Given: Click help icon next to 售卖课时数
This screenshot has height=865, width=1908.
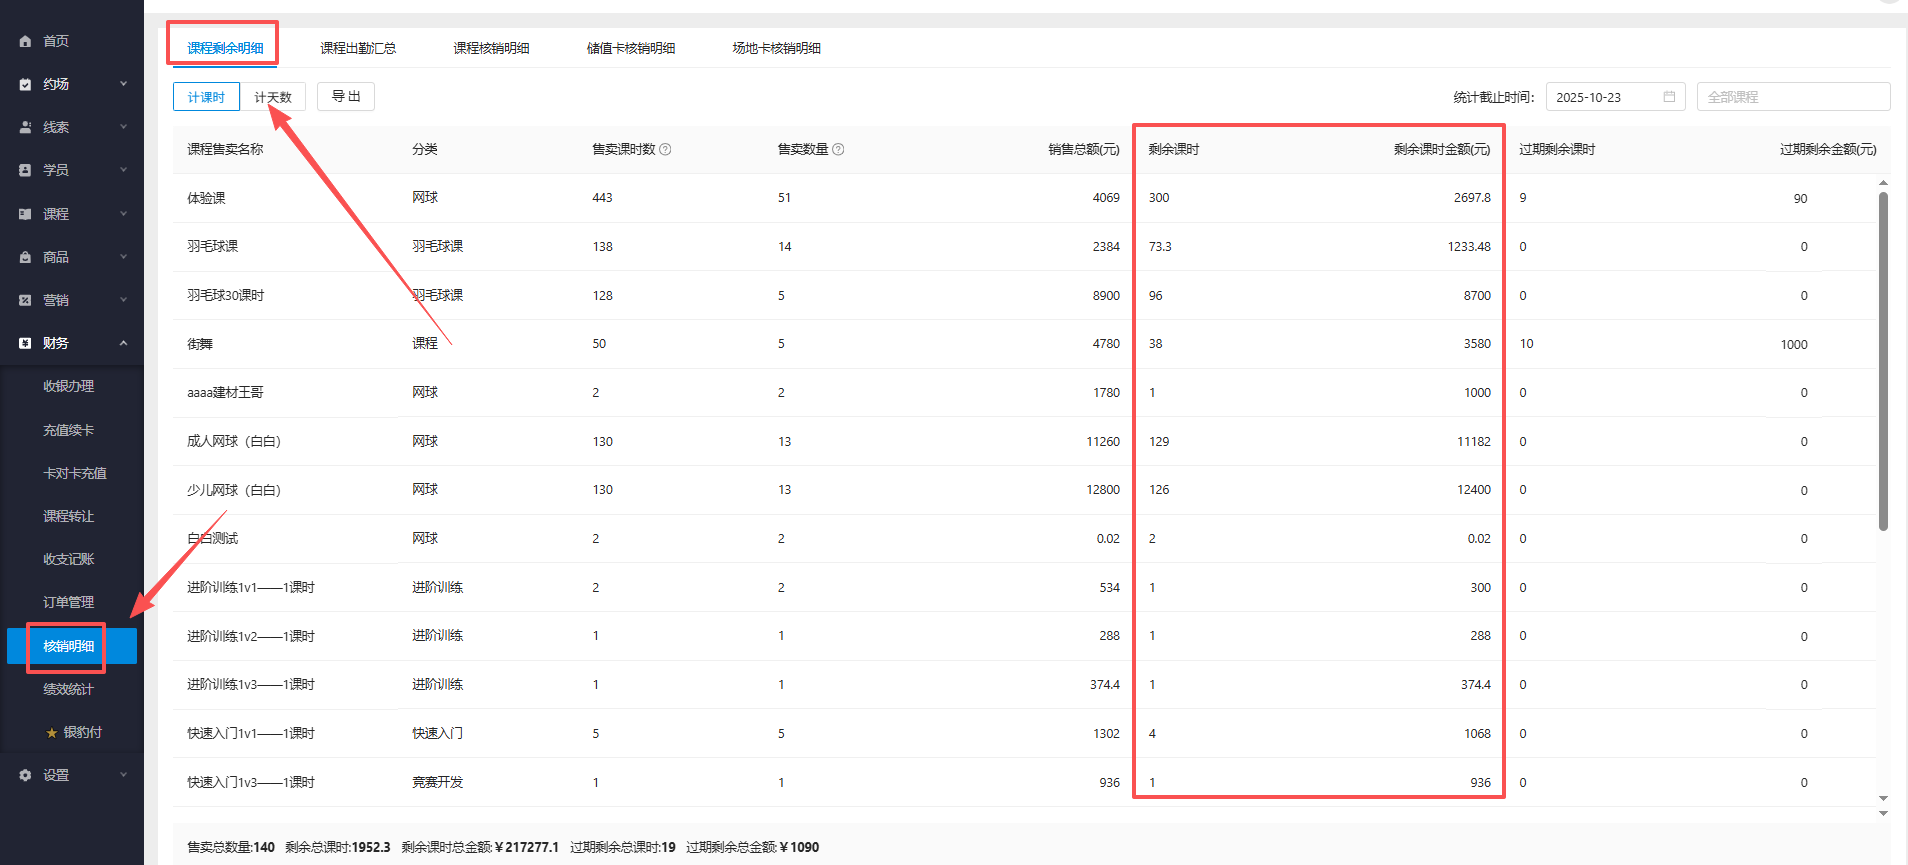Looking at the screenshot, I should coord(665,149).
